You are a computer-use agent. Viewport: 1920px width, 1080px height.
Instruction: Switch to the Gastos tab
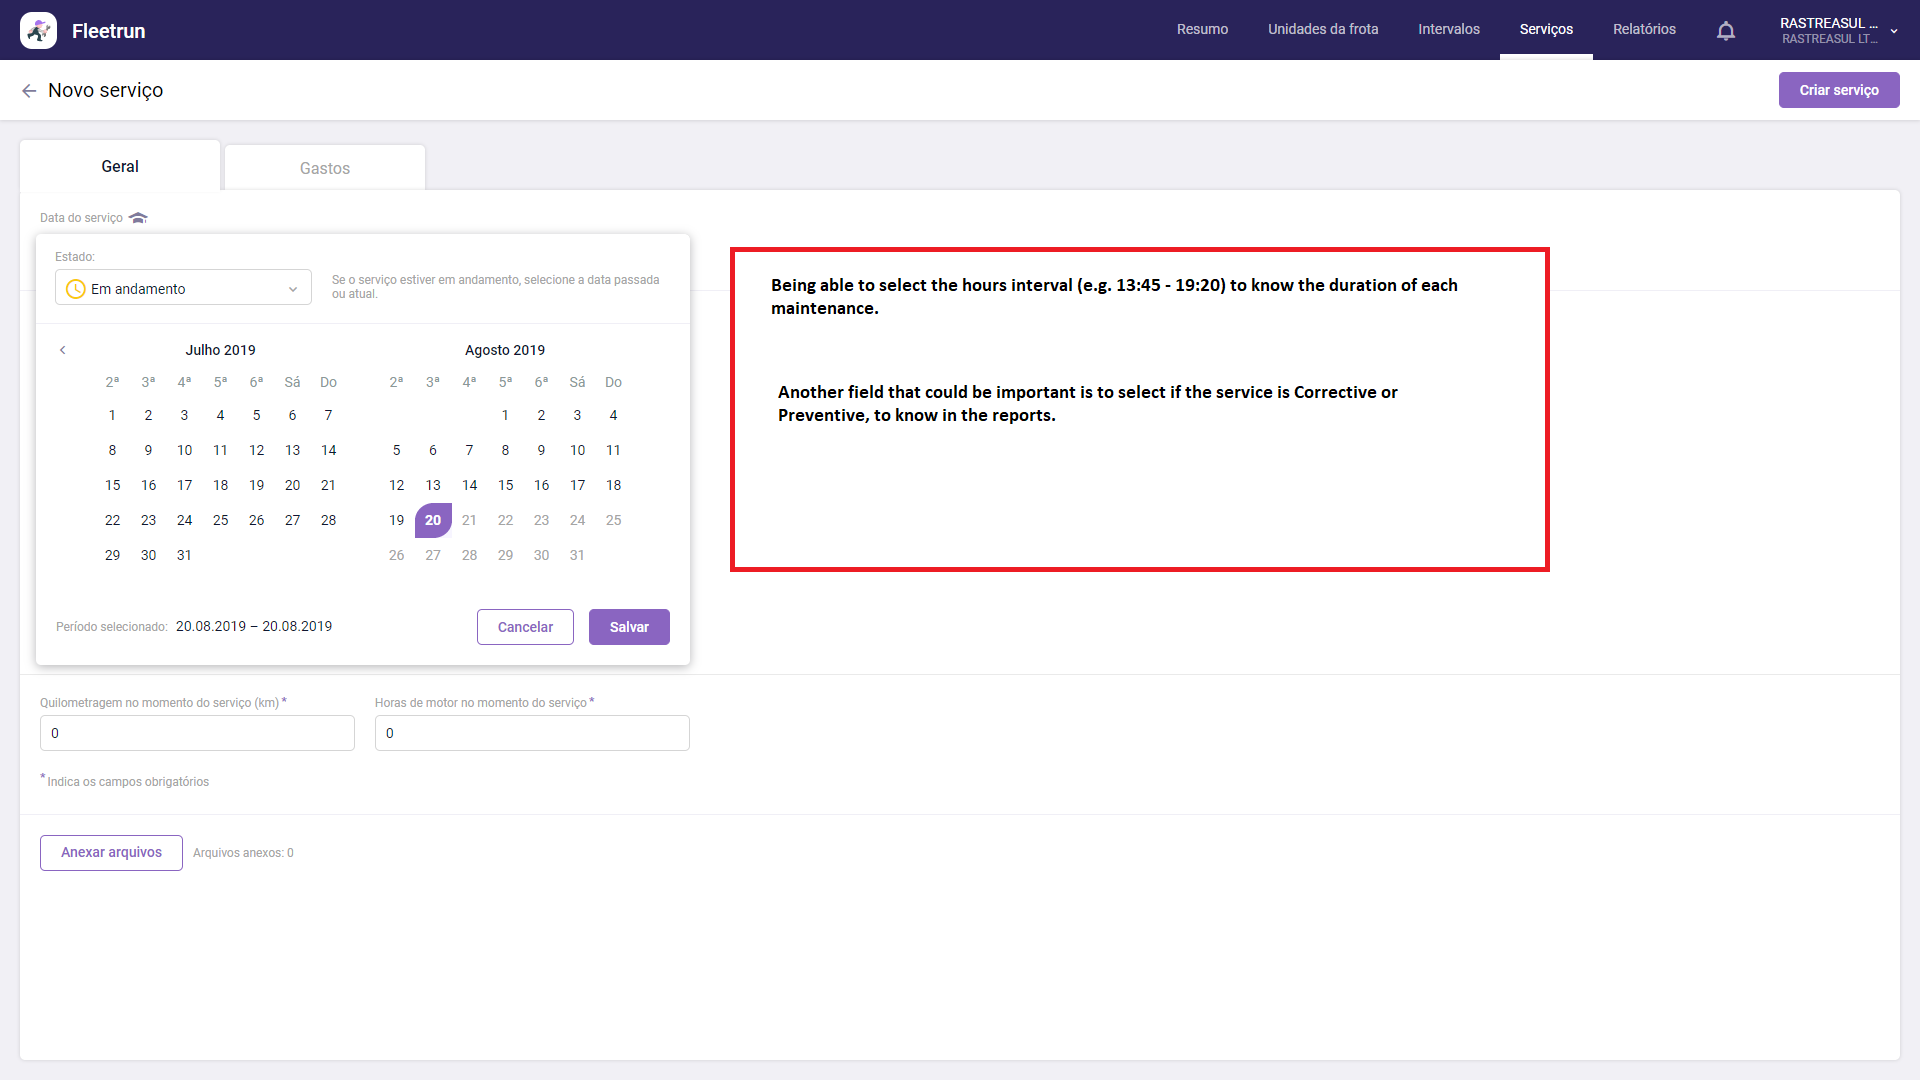[325, 168]
